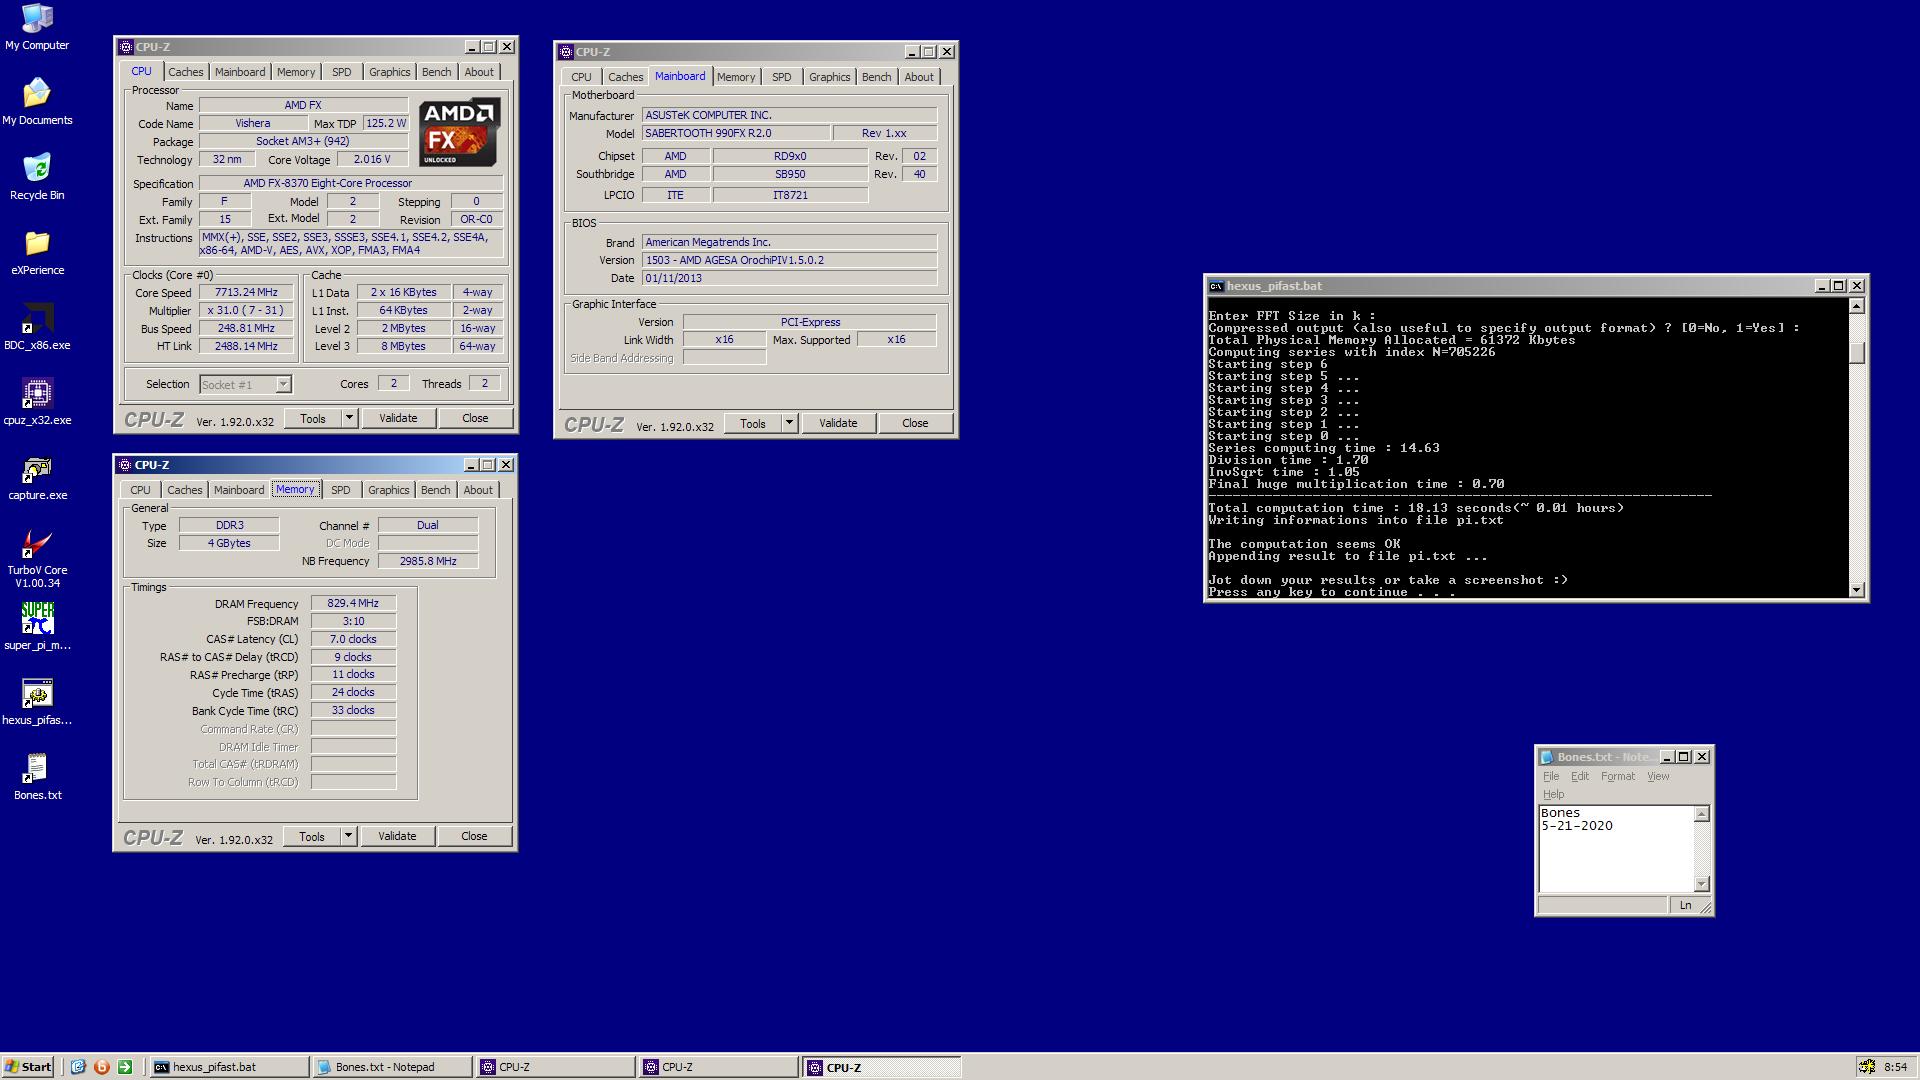The width and height of the screenshot is (1920, 1080).
Task: Click the green arrow quick launch icon
Action: 125,1067
